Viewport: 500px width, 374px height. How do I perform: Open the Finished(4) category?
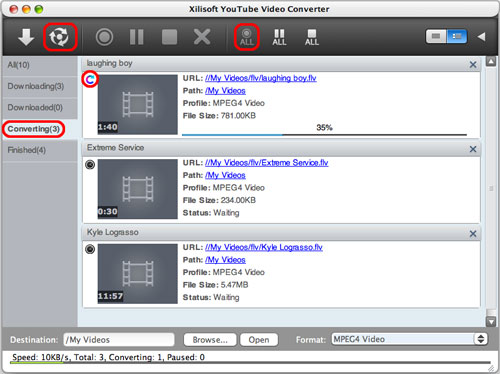40,150
